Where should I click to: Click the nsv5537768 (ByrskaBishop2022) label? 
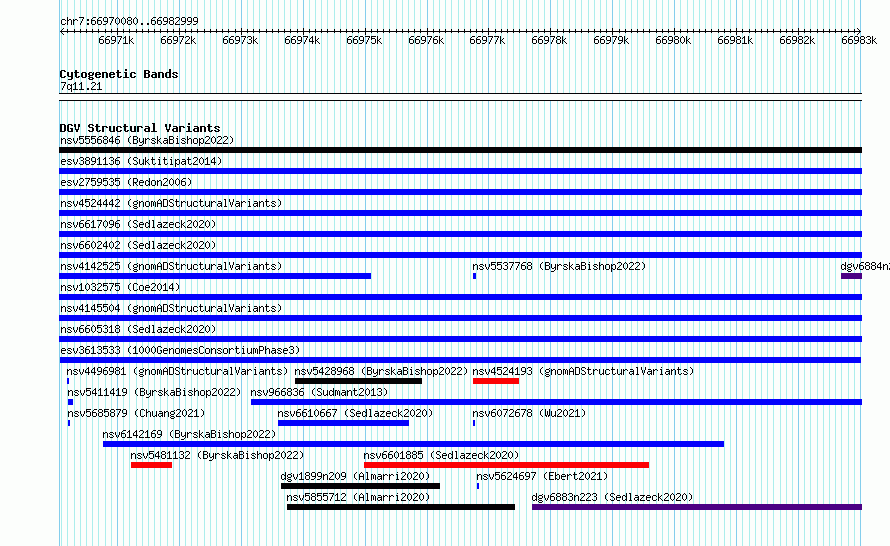559,266
